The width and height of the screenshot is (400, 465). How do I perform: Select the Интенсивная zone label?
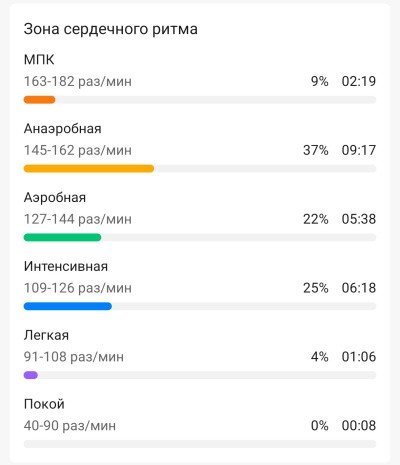coord(66,266)
